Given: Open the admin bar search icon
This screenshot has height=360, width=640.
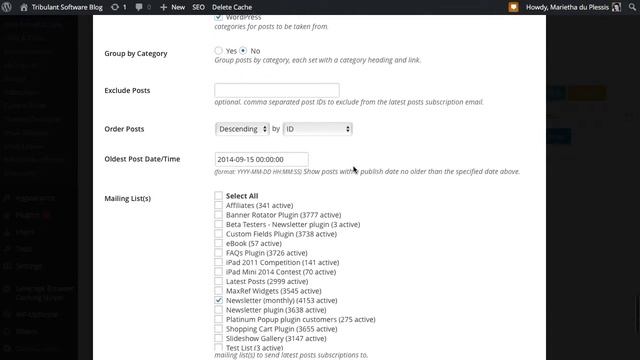Looking at the screenshot, I should coord(632,7).
